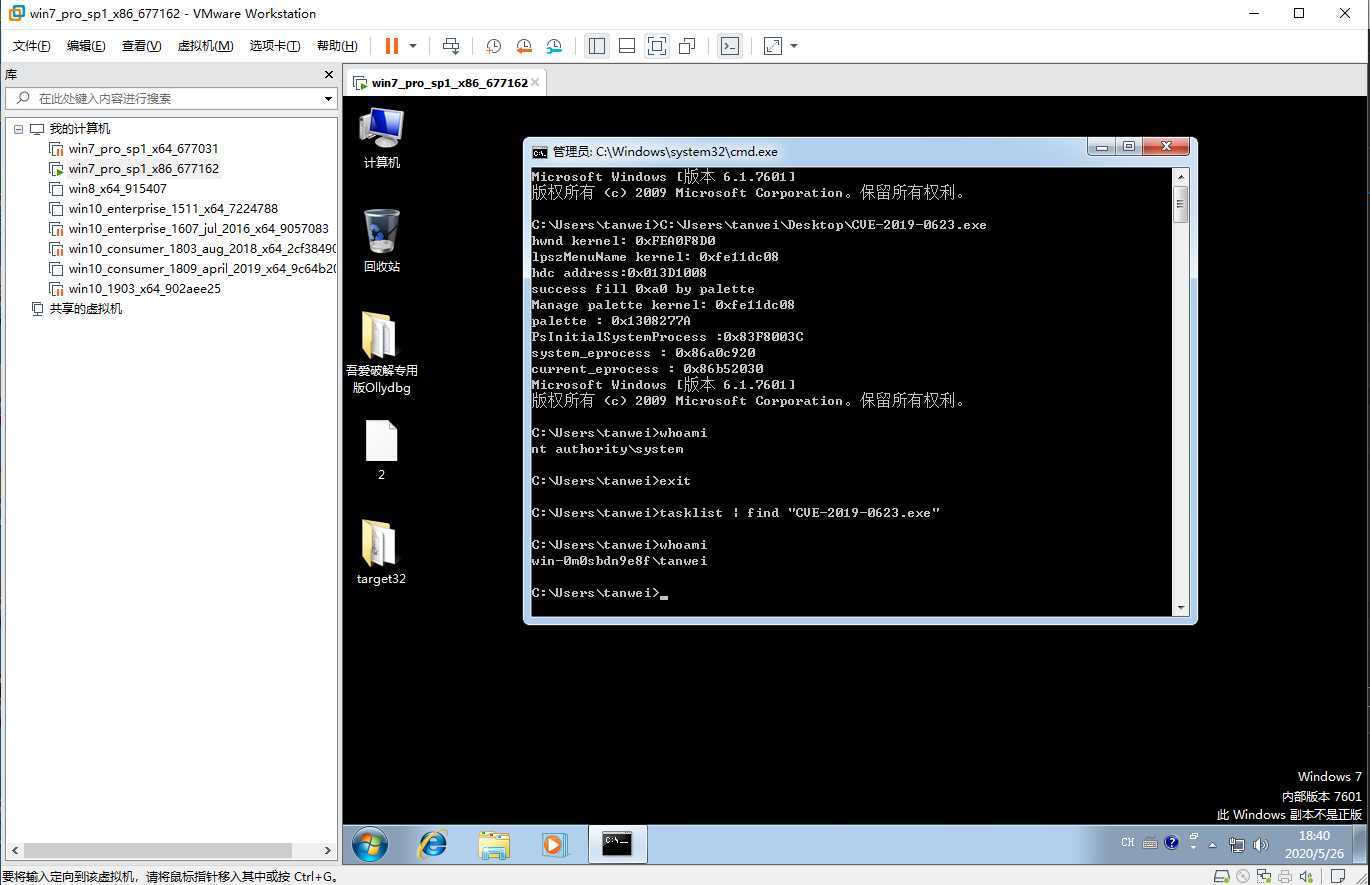Select the 回收站 recycle bin icon
The height and width of the screenshot is (885, 1370).
coord(381,241)
